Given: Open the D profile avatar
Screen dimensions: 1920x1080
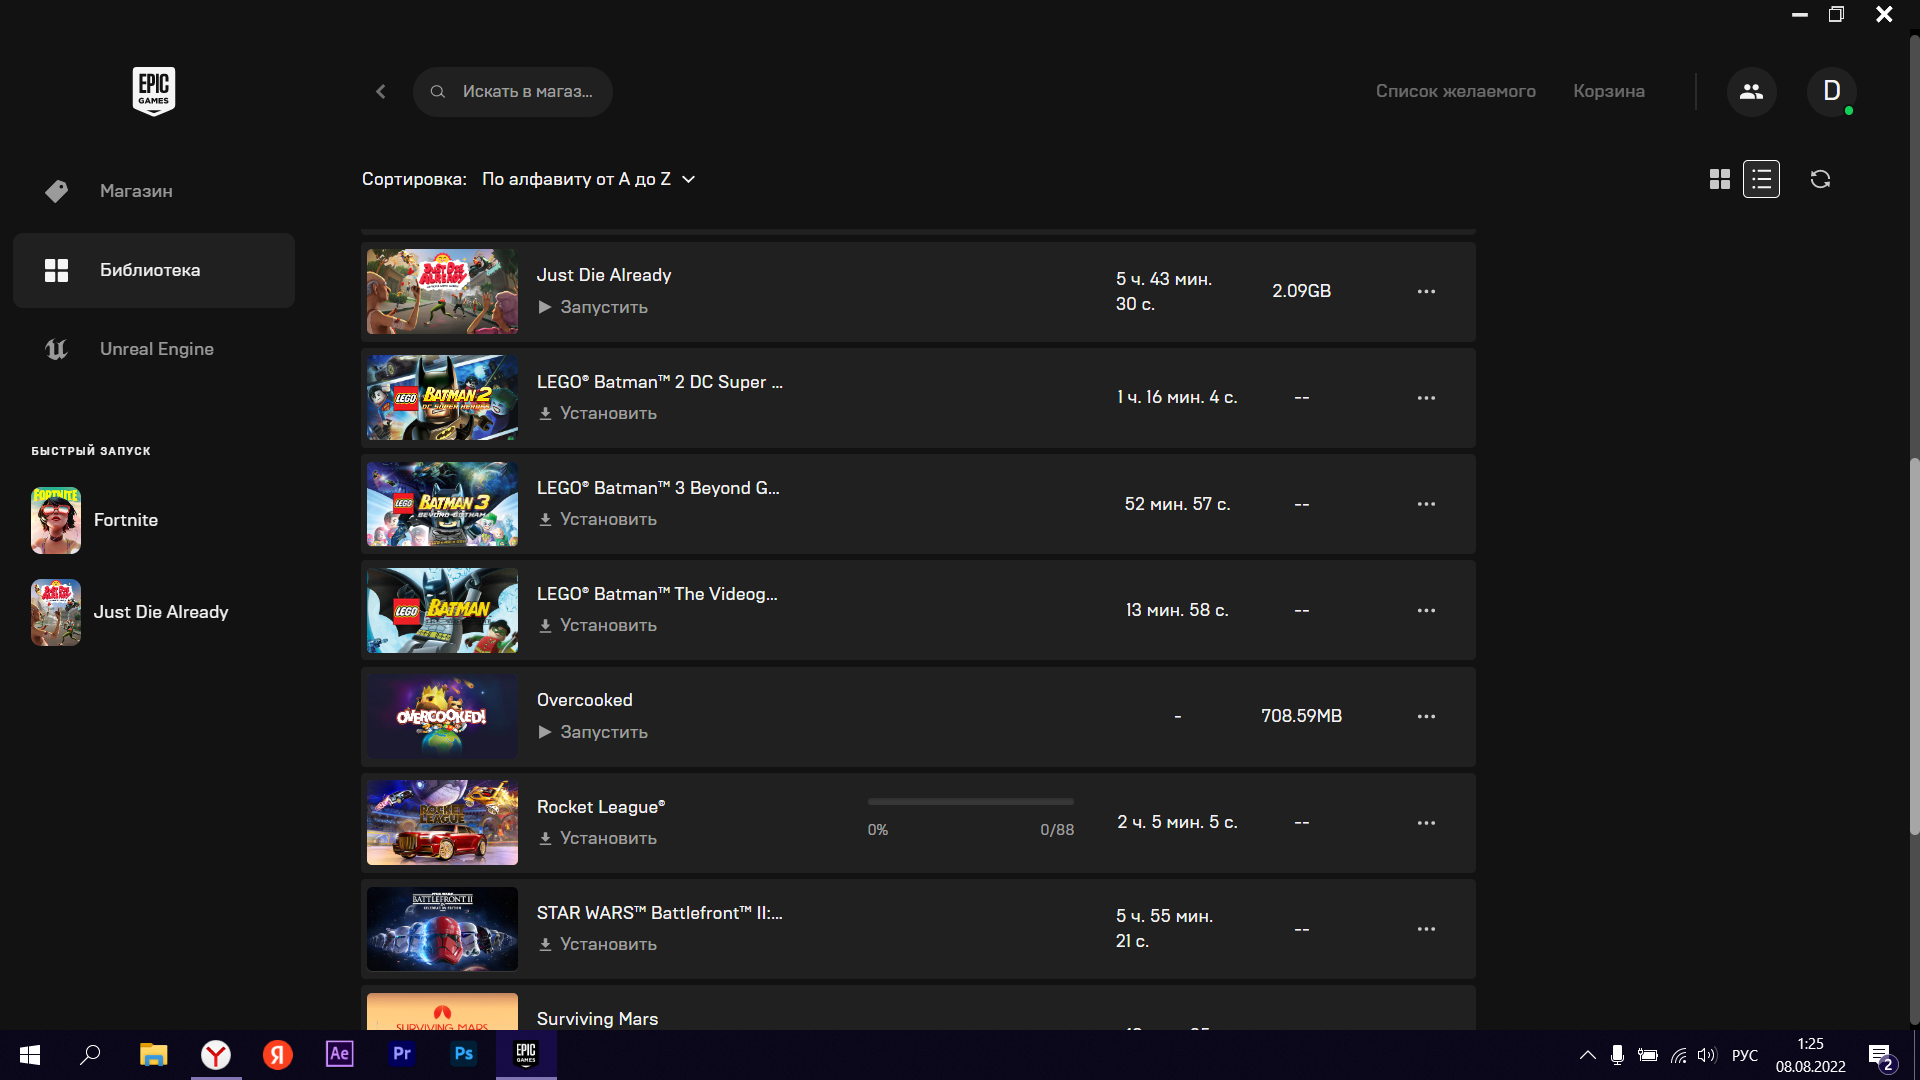Looking at the screenshot, I should (x=1831, y=91).
